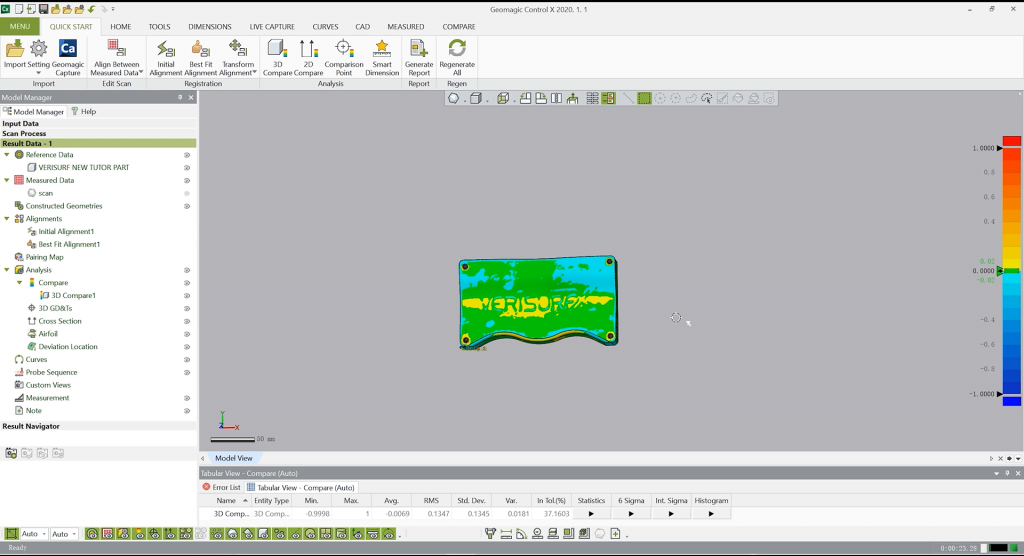Run Regenerate All in the ribbon
Viewport: 1024px width, 556px height.
456,57
